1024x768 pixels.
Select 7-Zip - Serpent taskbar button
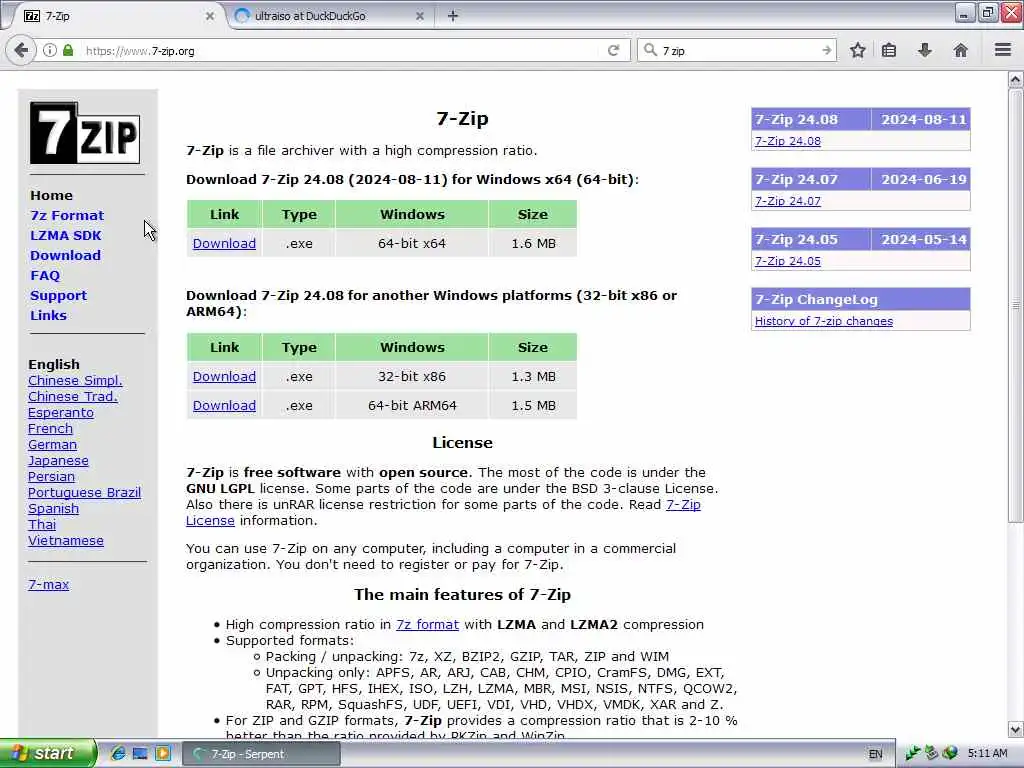point(261,754)
